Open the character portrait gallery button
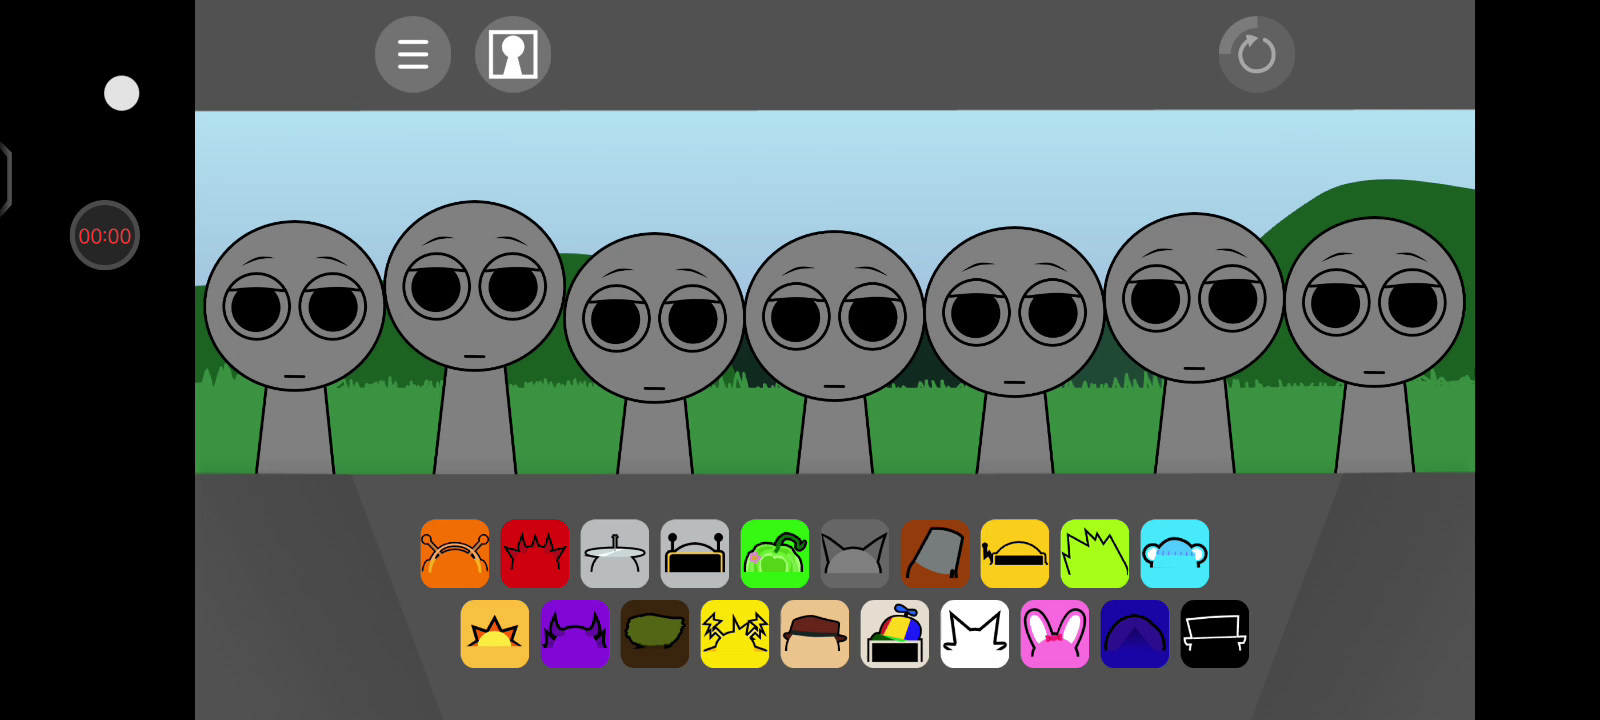This screenshot has width=1600, height=720. [x=513, y=54]
